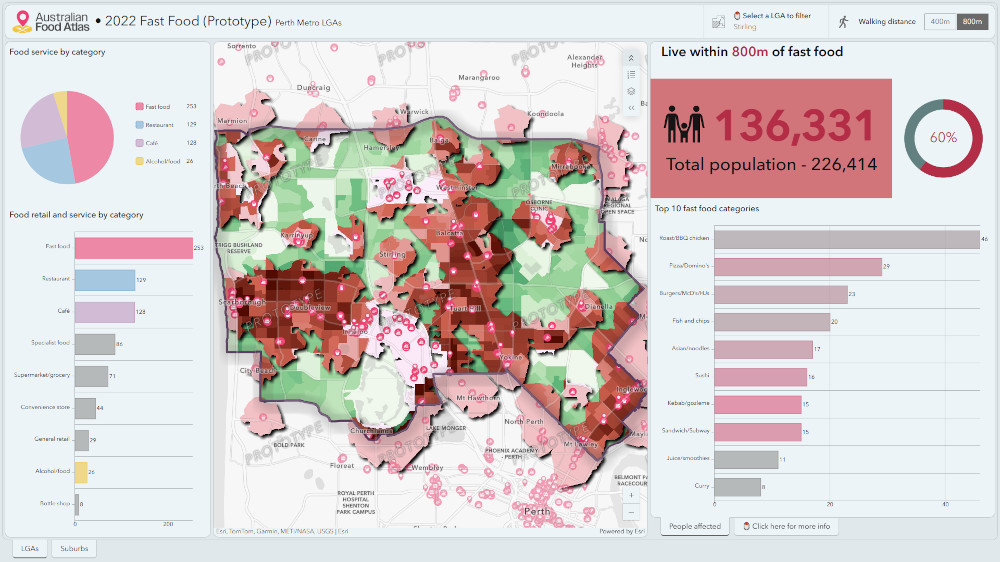Click the family people icon in population card
1000x562 pixels.
click(x=684, y=125)
